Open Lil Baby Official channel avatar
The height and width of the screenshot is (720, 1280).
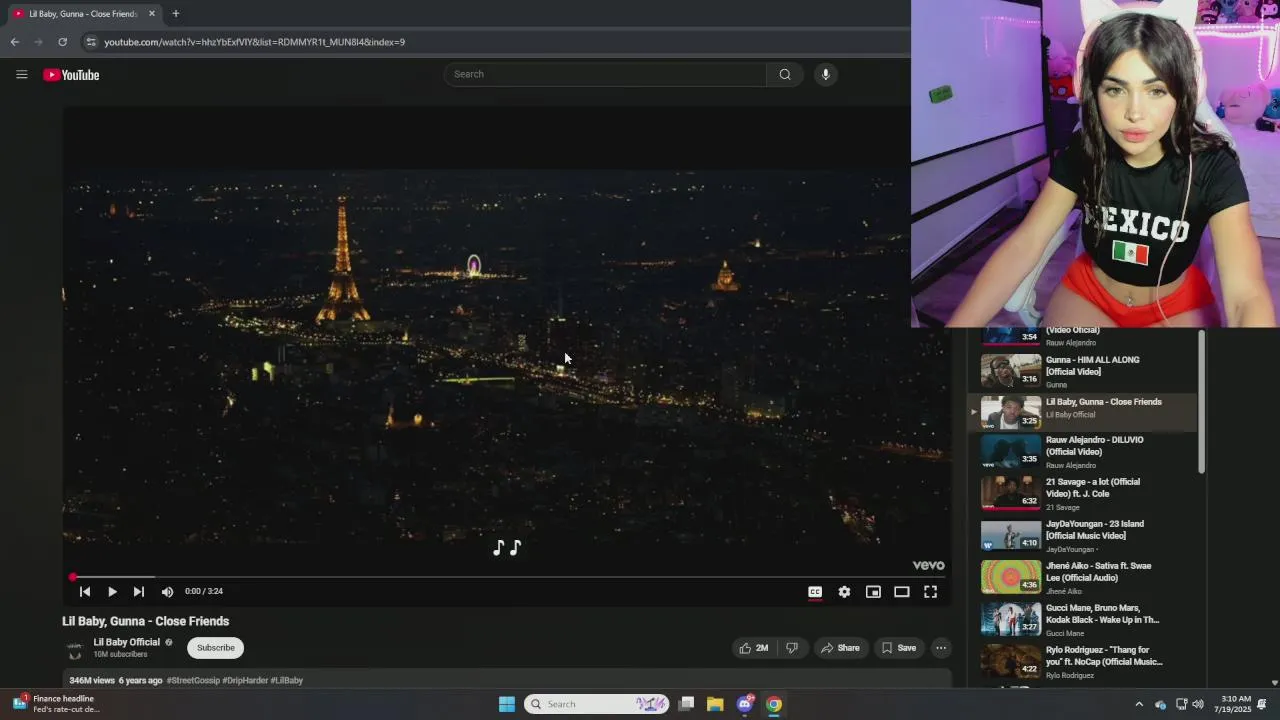[74, 648]
